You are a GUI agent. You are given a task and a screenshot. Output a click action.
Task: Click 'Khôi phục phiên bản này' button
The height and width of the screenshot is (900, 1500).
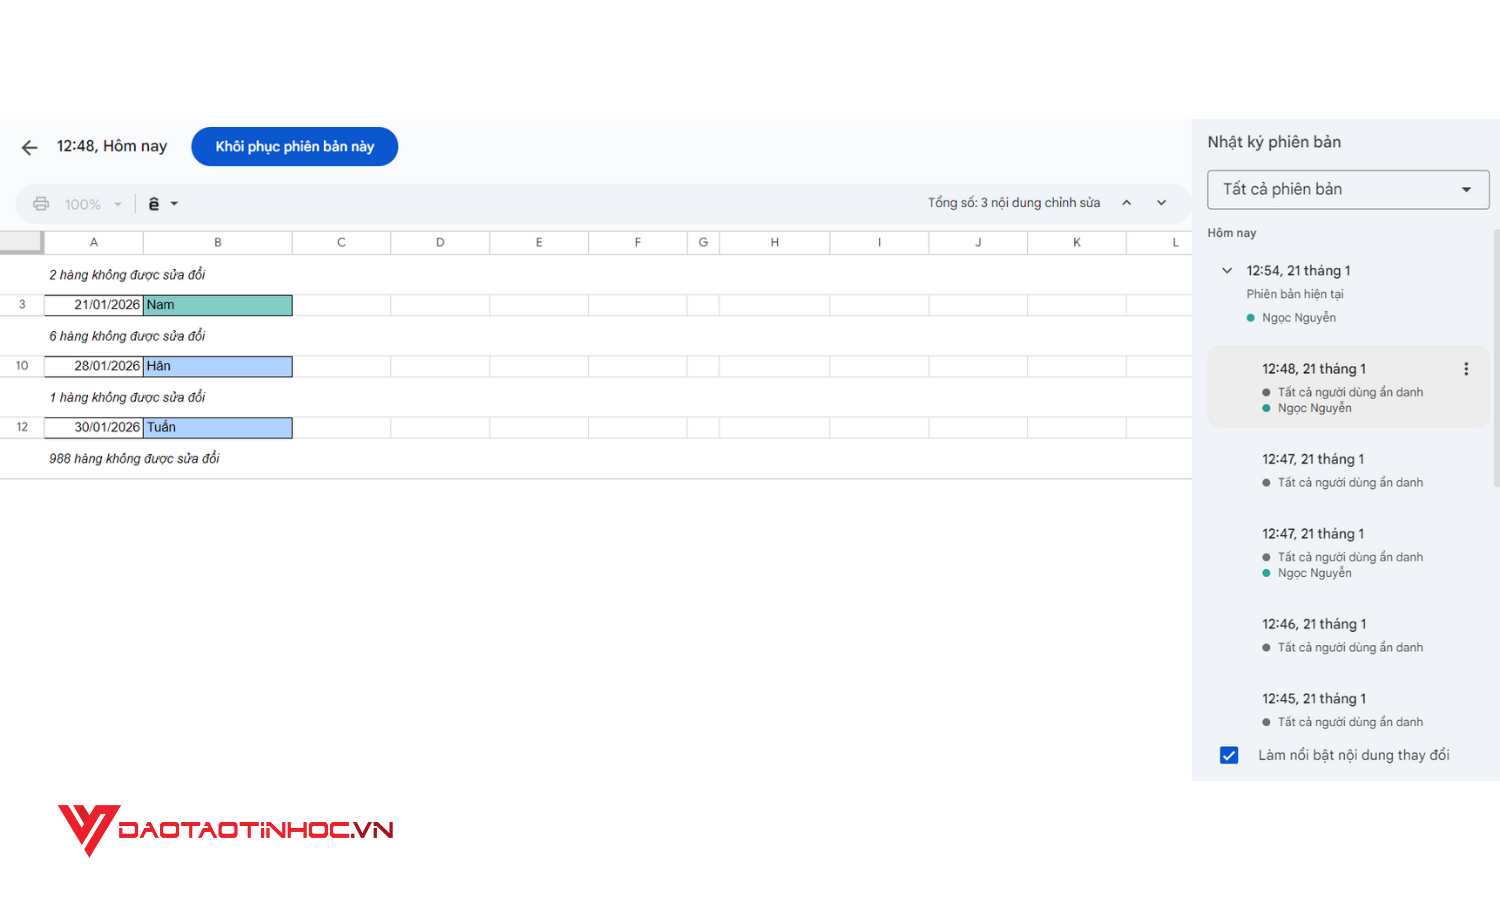click(x=294, y=146)
